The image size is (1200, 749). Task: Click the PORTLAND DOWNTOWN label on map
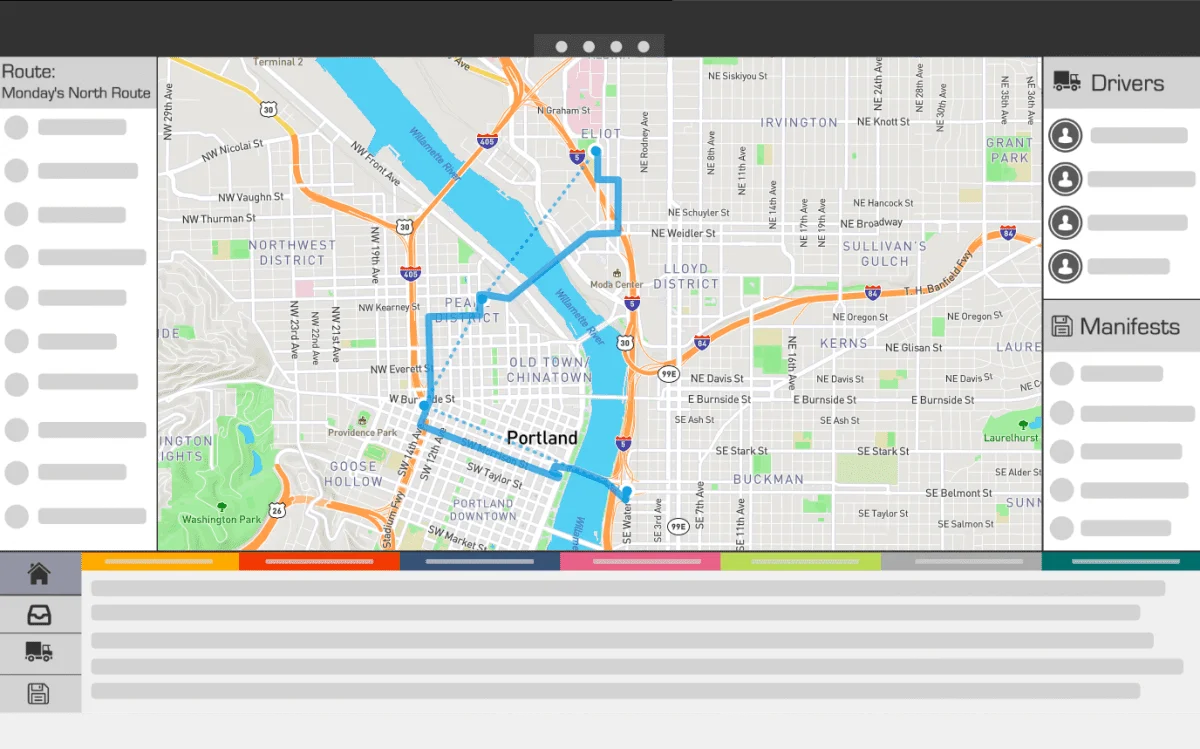(x=484, y=510)
